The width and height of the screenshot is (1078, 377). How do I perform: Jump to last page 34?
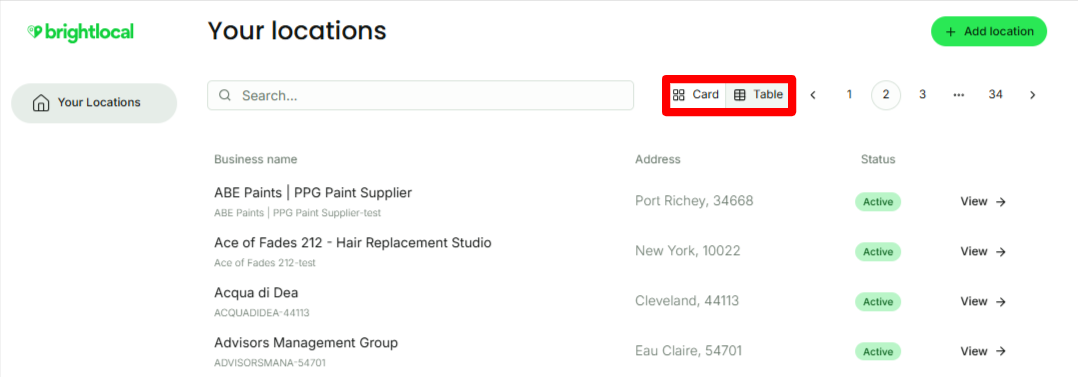(x=995, y=95)
